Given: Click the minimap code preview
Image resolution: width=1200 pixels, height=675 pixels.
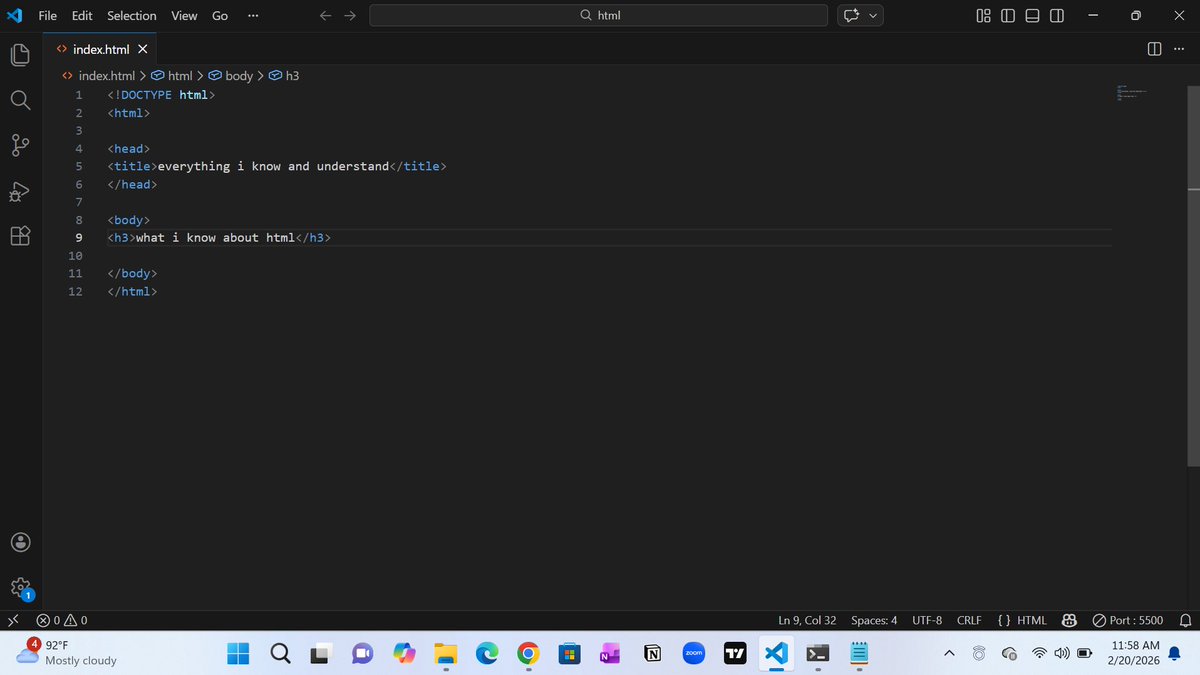Looking at the screenshot, I should (x=1131, y=92).
